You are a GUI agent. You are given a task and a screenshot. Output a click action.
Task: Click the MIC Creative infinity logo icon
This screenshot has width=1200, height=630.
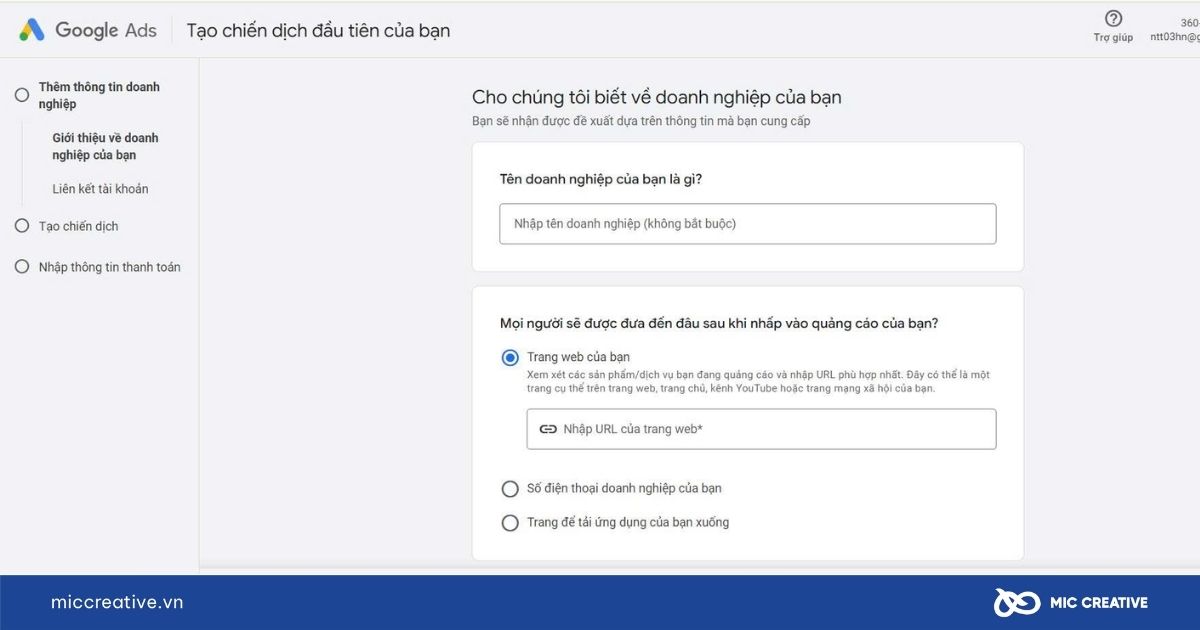(1017, 602)
